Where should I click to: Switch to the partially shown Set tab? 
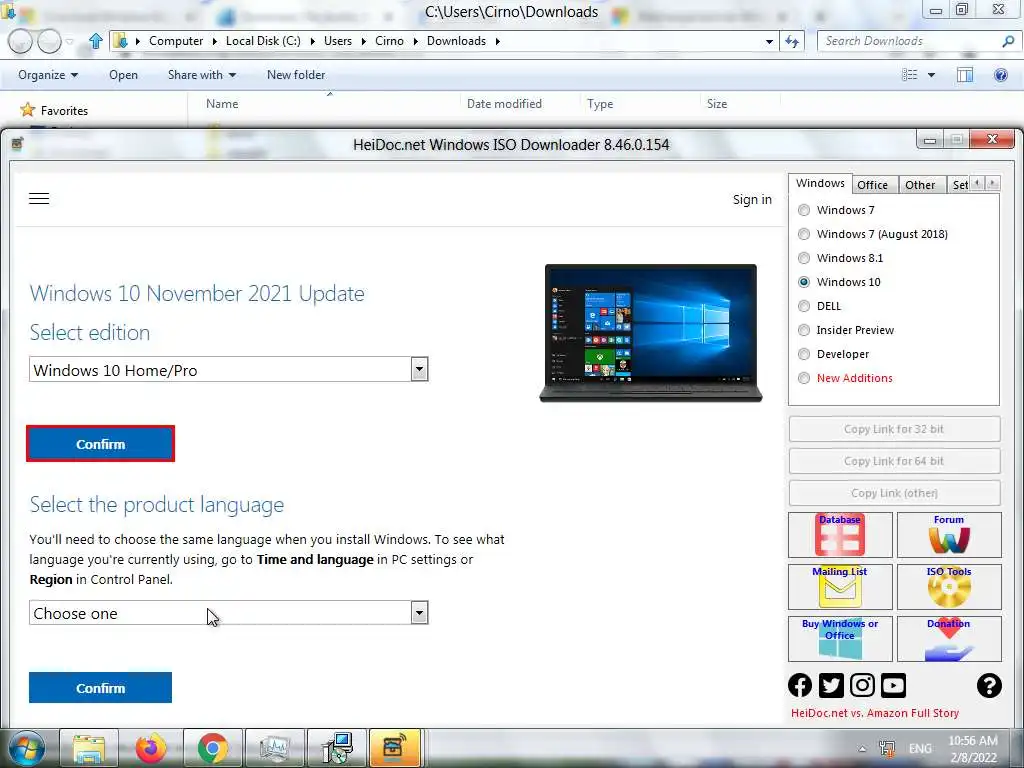coord(959,185)
